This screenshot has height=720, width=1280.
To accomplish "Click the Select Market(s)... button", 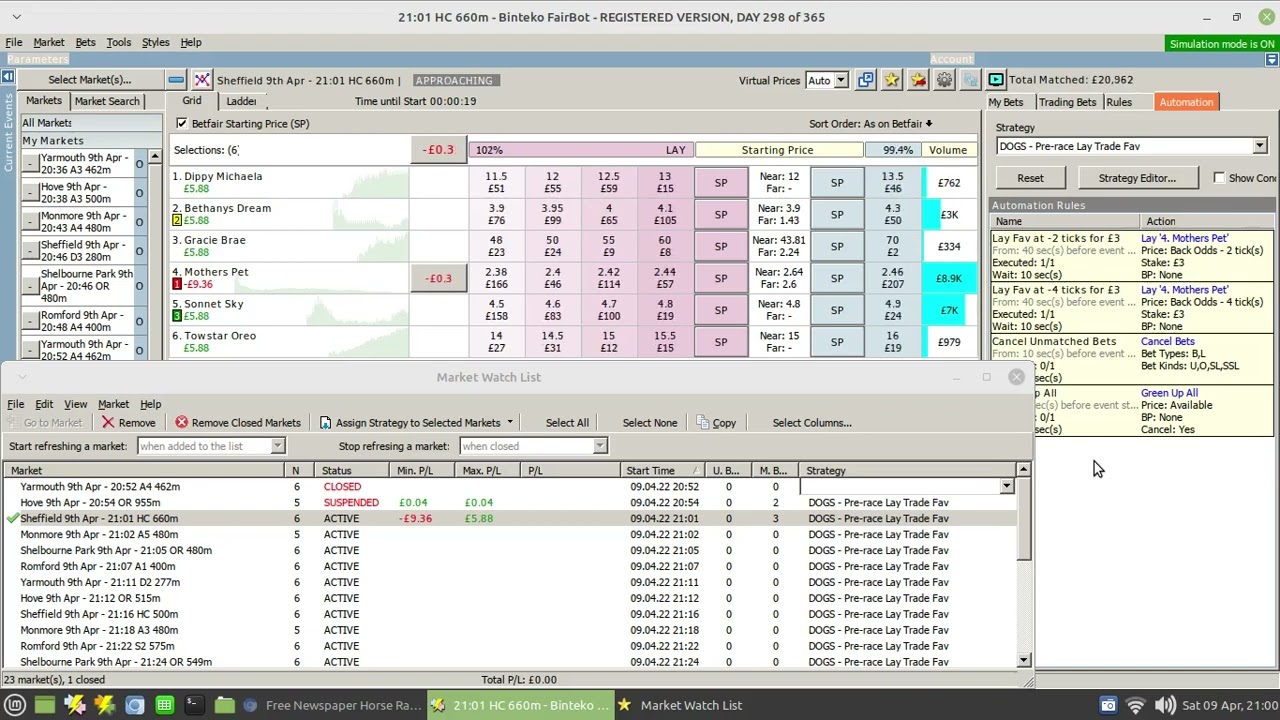I will coord(89,80).
